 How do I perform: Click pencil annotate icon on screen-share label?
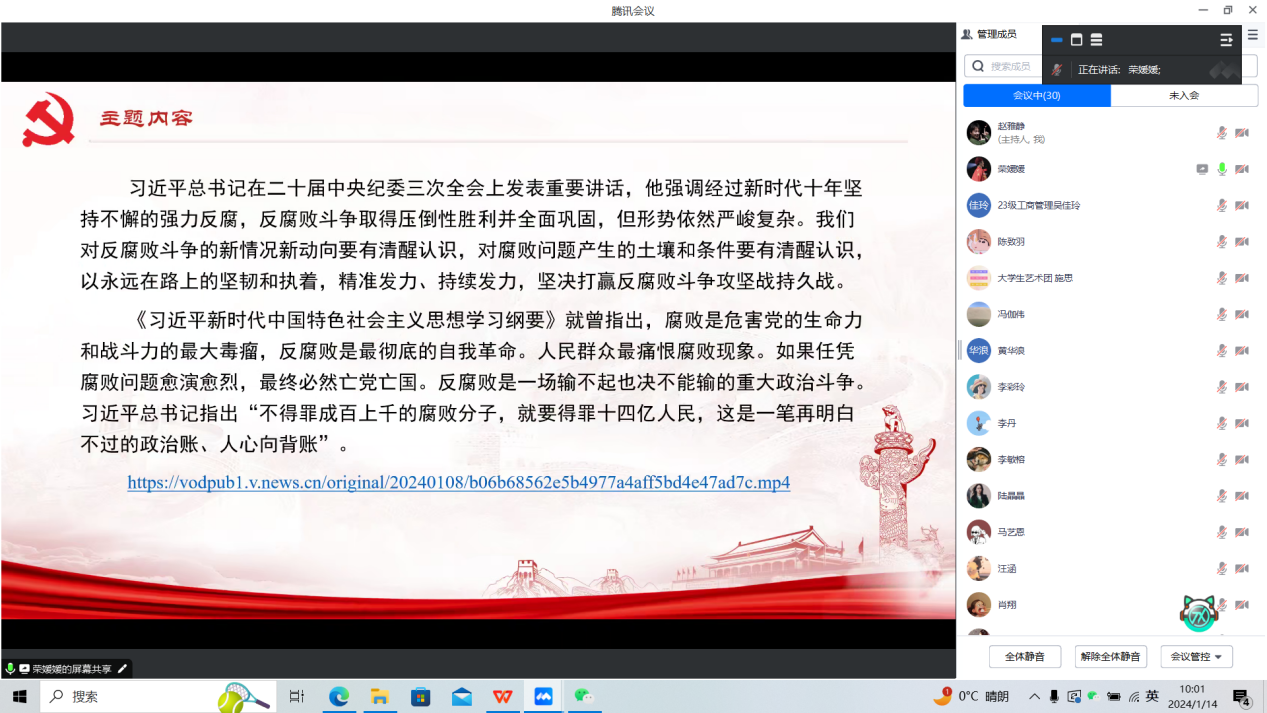[x=122, y=668]
